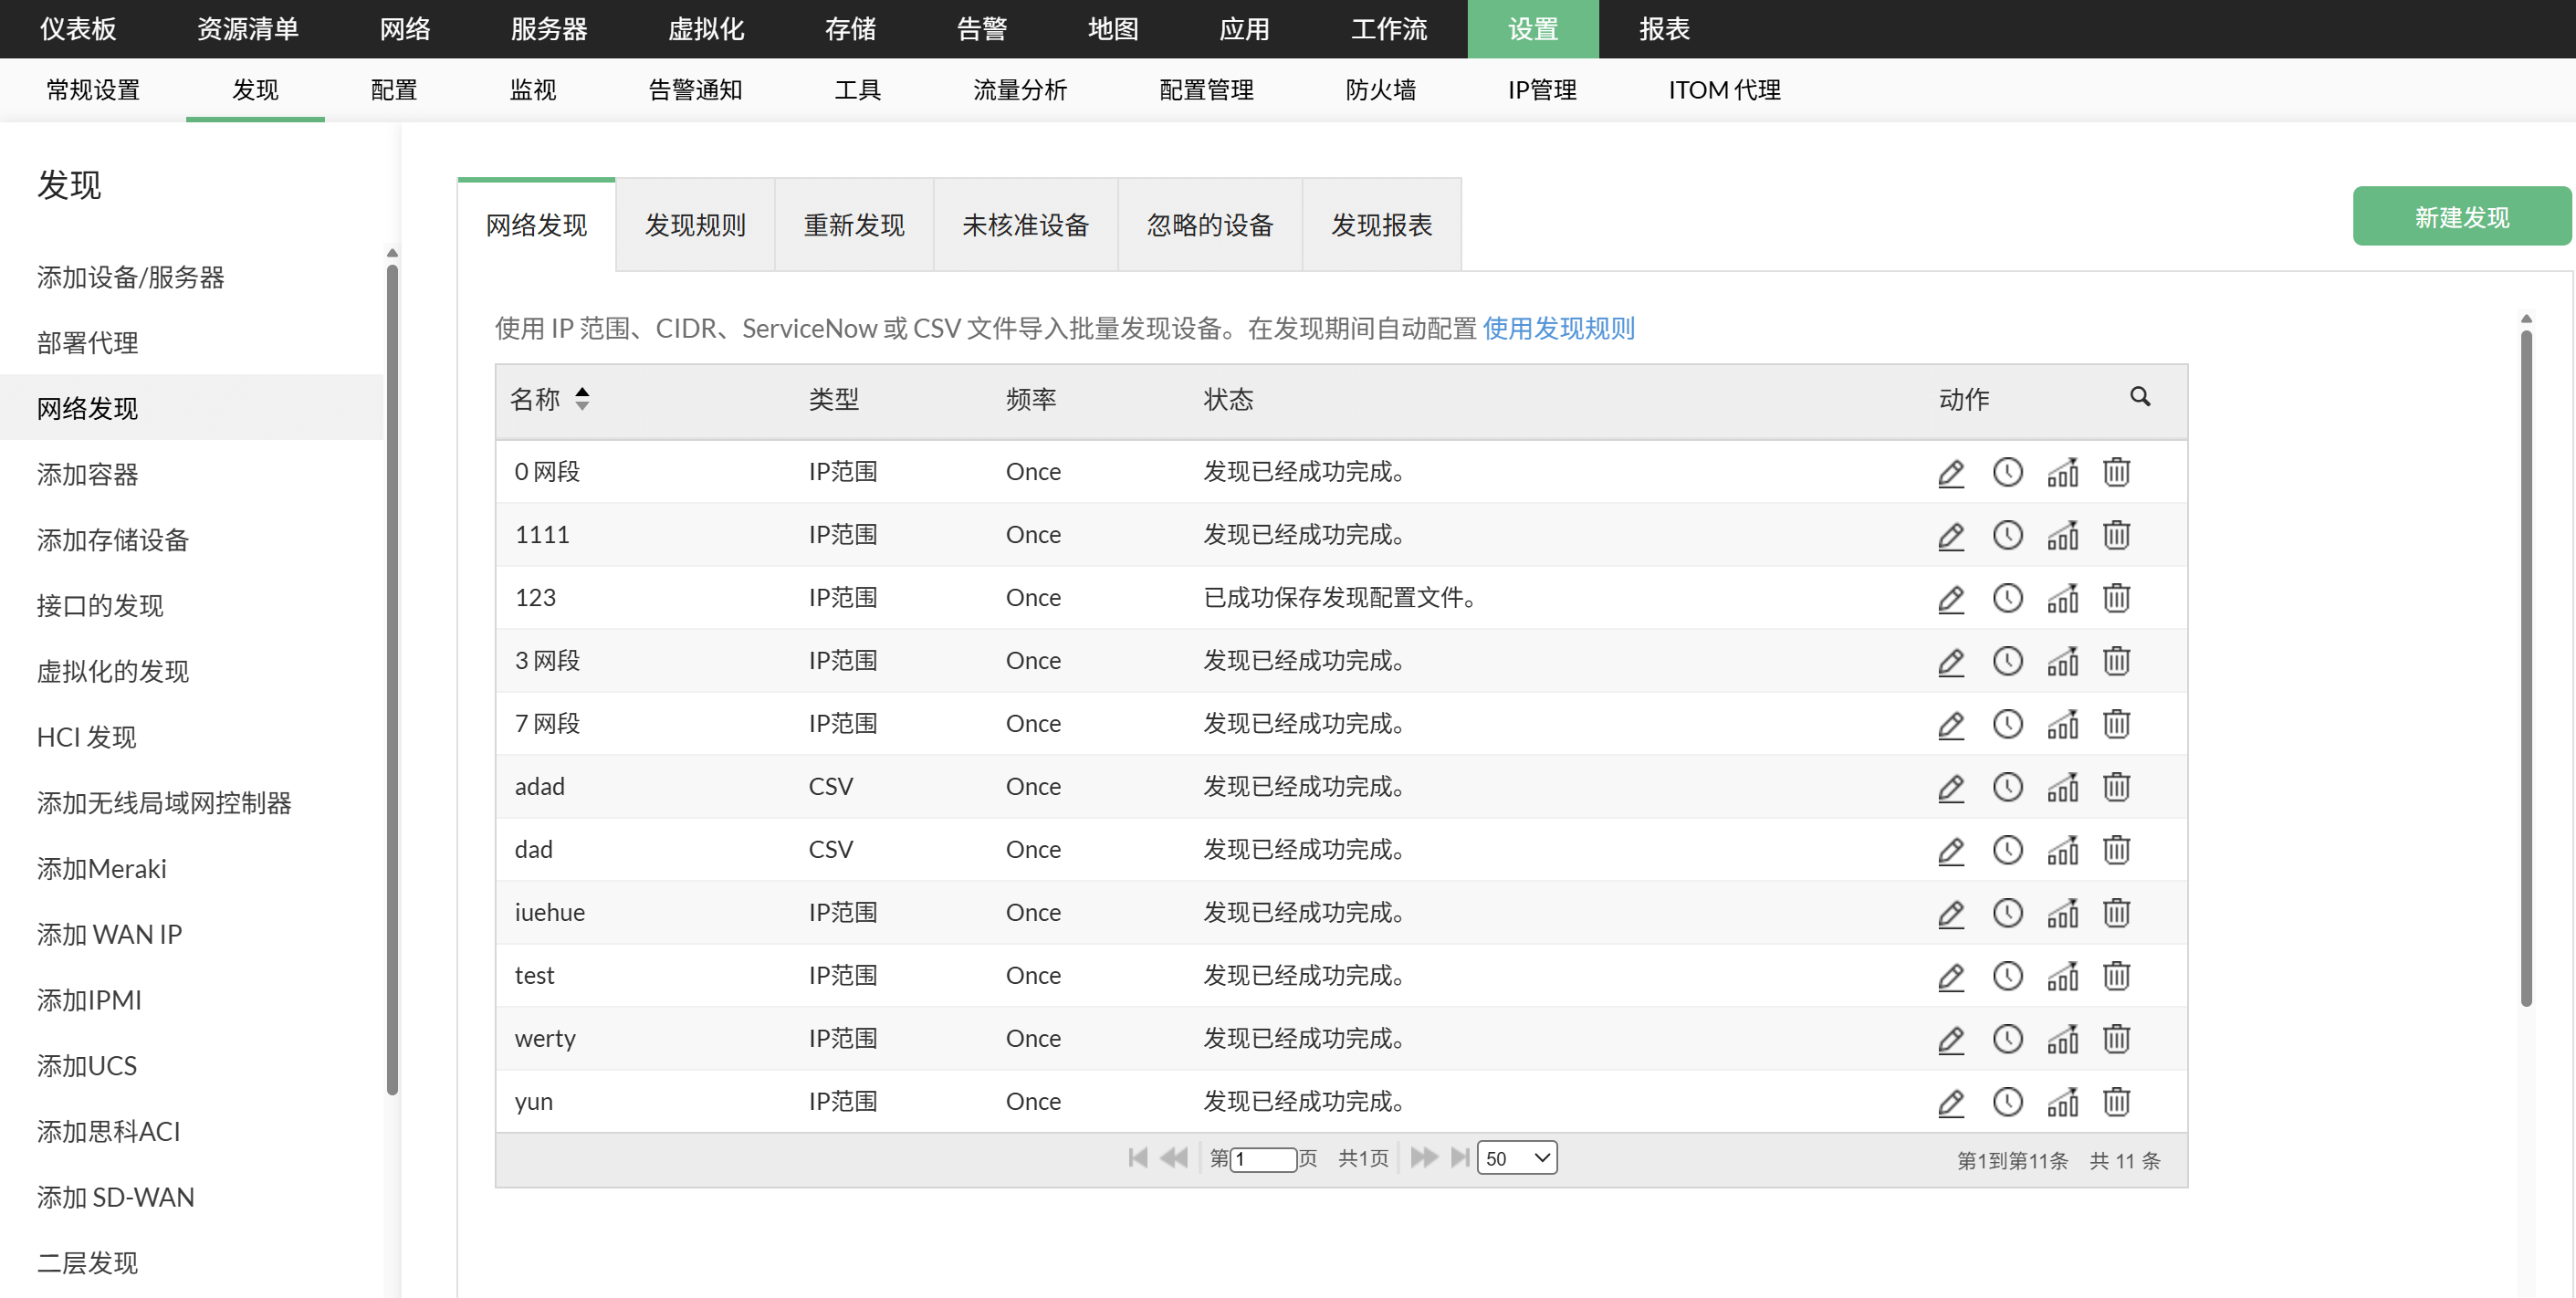Screen dimensions: 2576x1298
Task: Click 新建发现 button
Action: tap(2460, 217)
